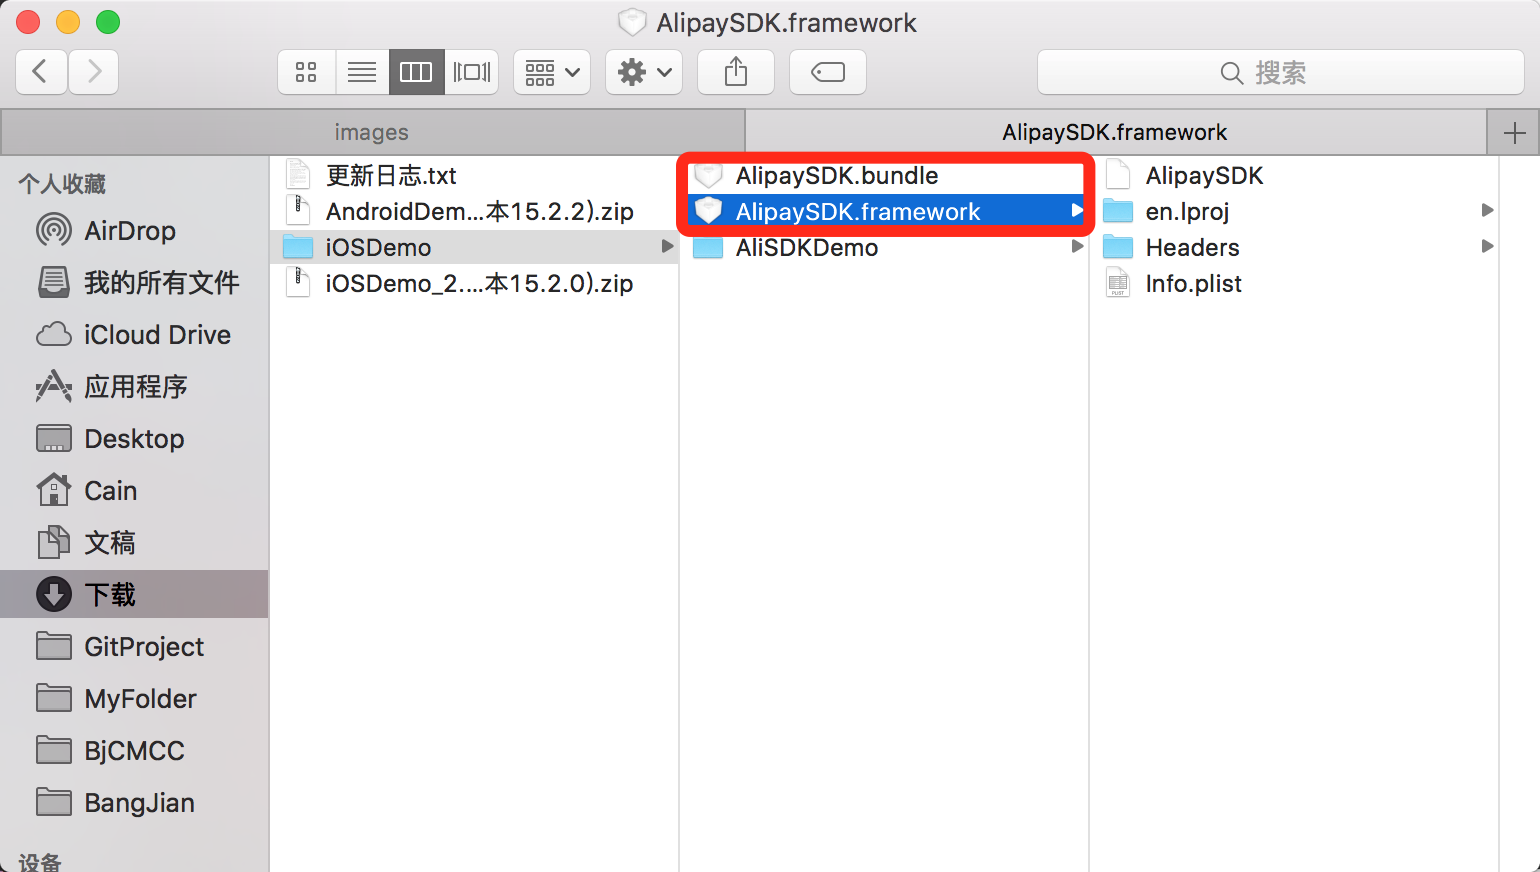Image resolution: width=1540 pixels, height=872 pixels.
Task: Open the gear action menu
Action: (x=644, y=72)
